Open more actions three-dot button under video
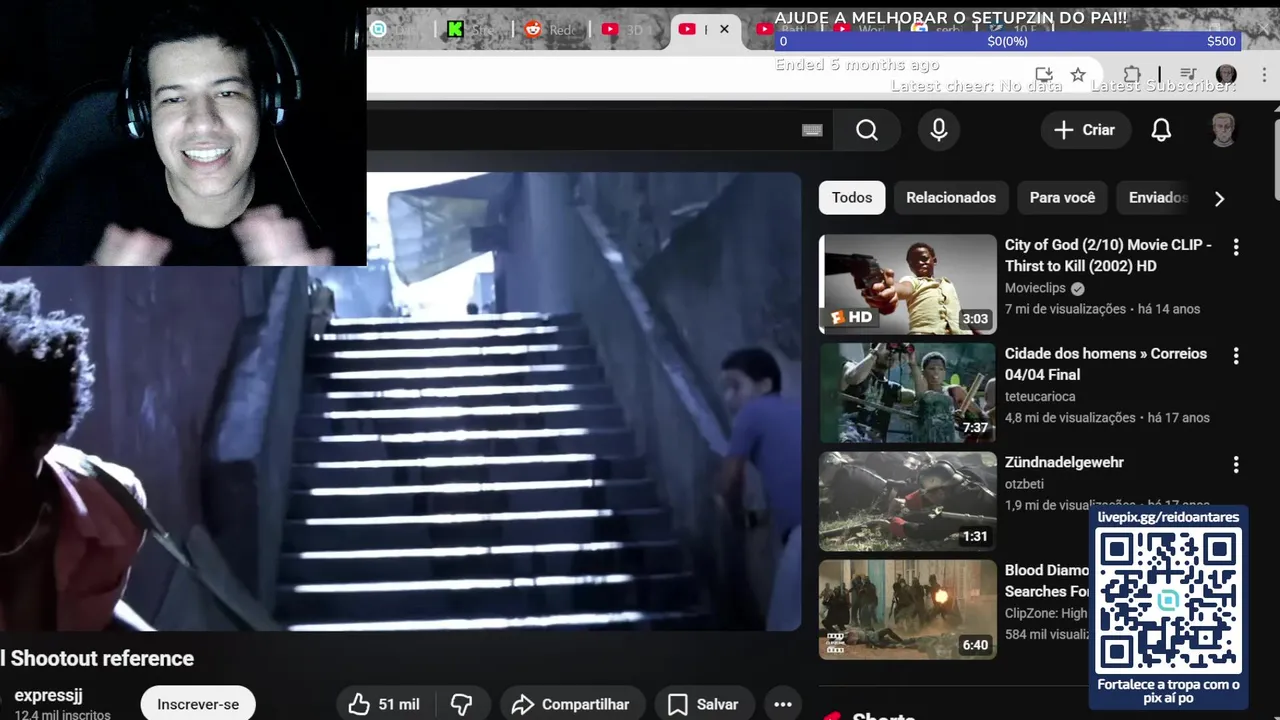The height and width of the screenshot is (720, 1280). [x=783, y=704]
